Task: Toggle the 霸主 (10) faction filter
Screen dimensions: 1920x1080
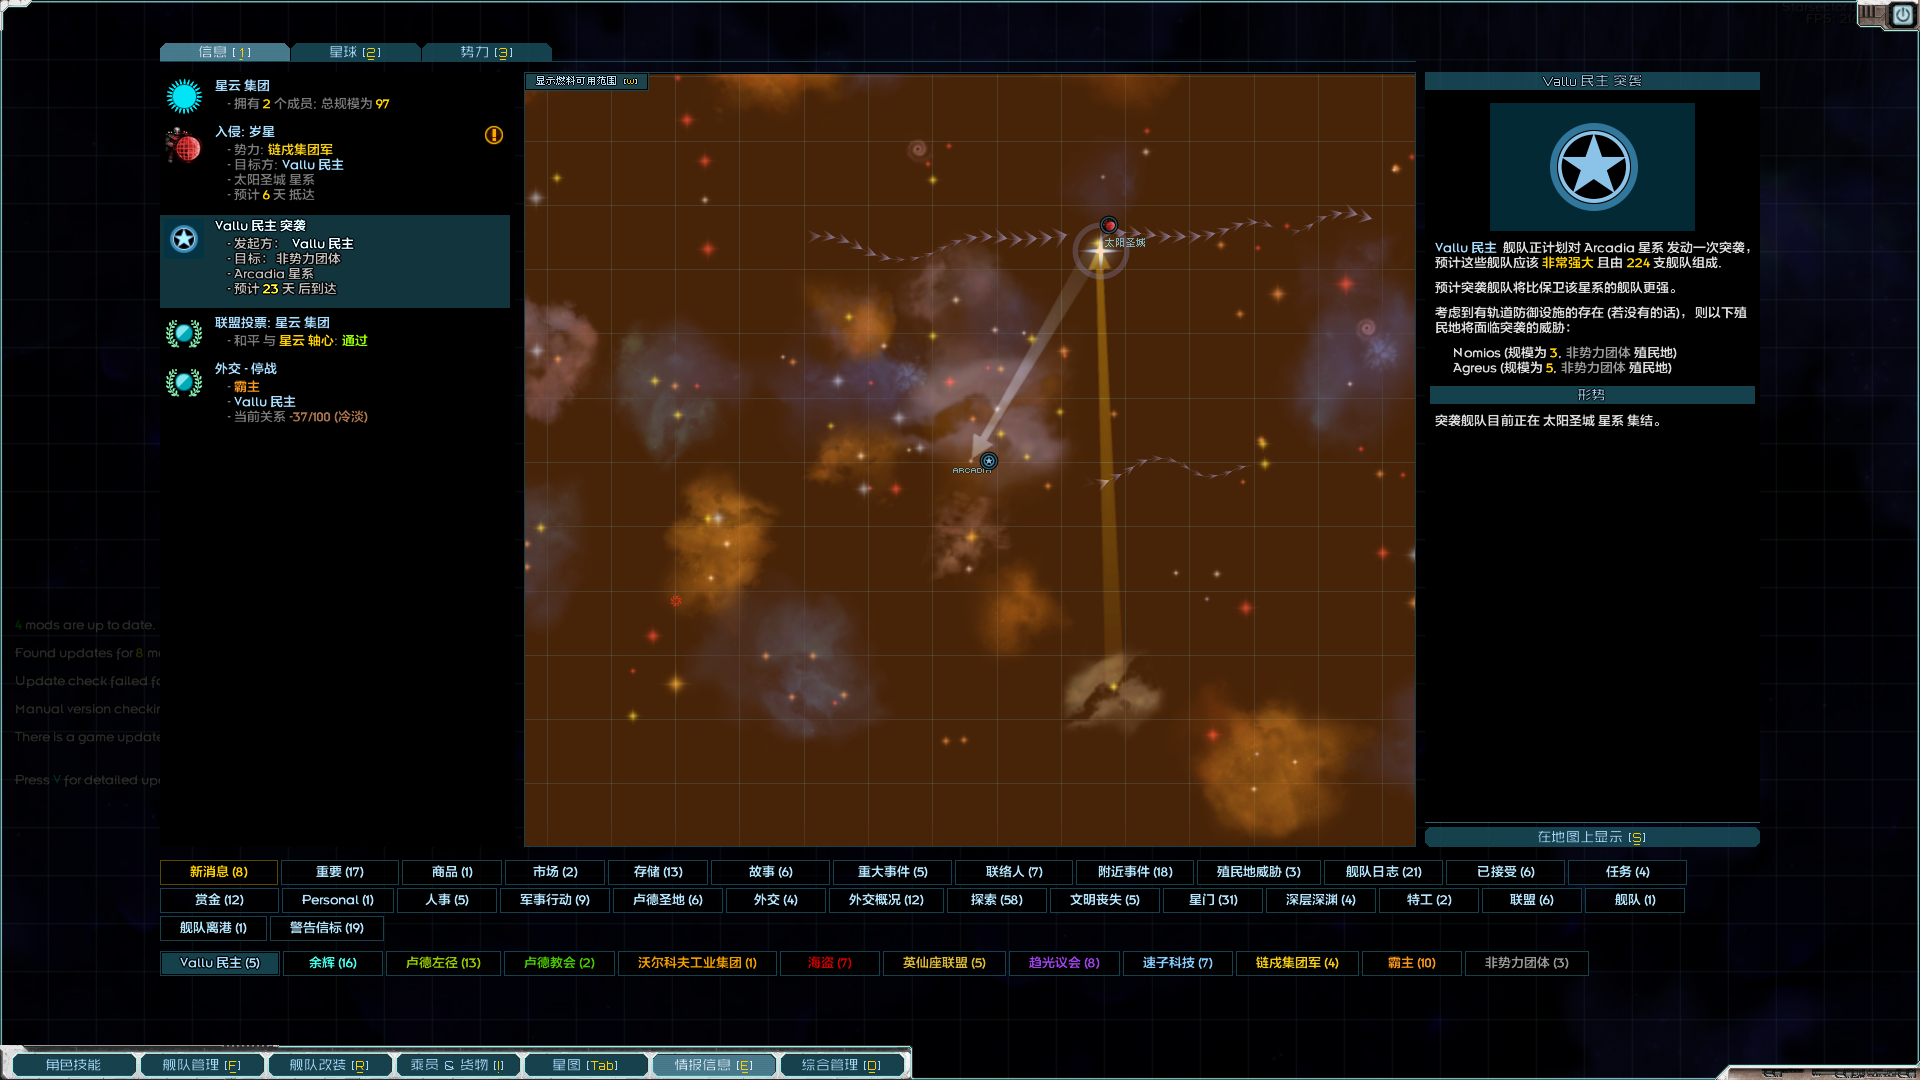Action: [x=1411, y=963]
